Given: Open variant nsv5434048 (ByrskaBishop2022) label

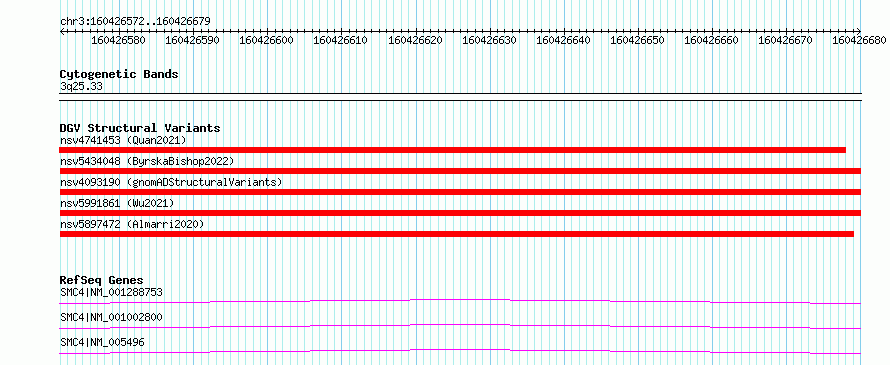Looking at the screenshot, I should pyautogui.click(x=147, y=161).
